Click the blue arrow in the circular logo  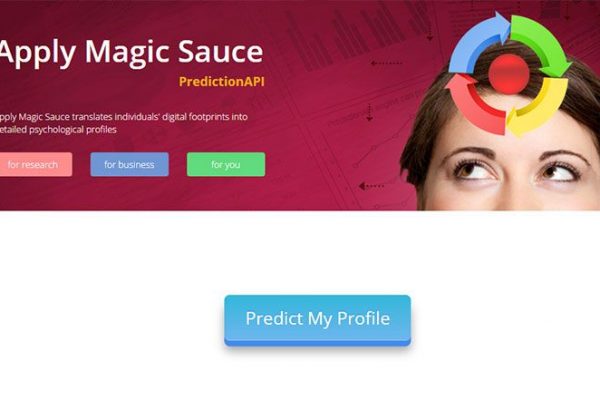tap(476, 42)
